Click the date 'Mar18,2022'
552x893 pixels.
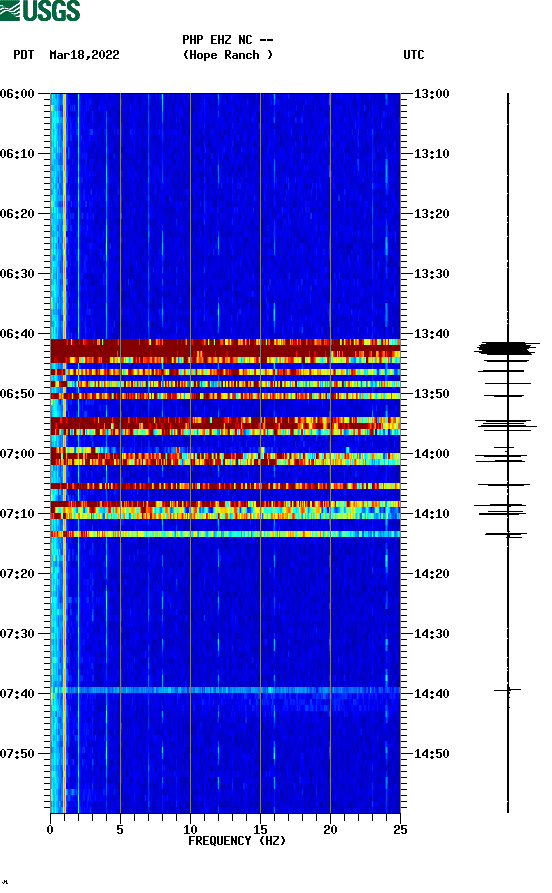click(x=84, y=55)
